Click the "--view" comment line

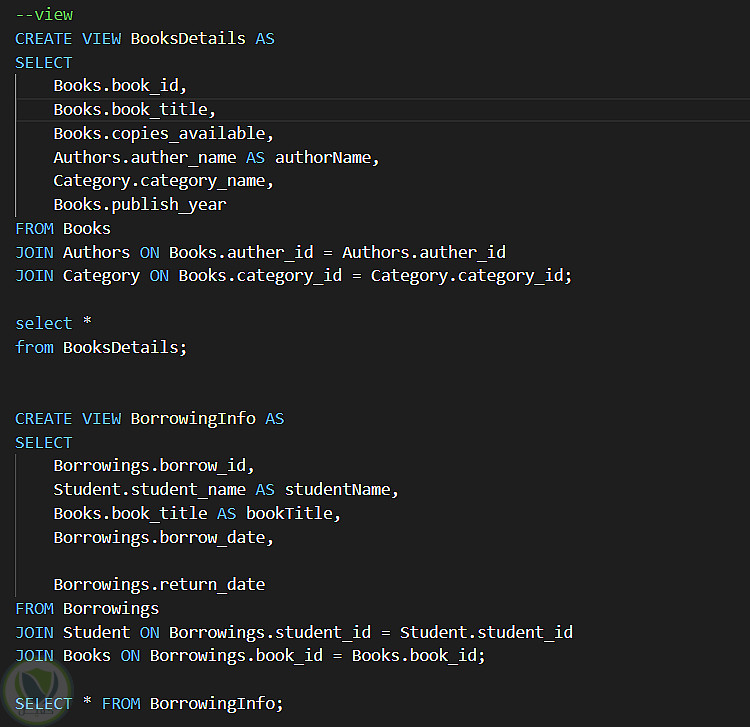coord(44,15)
